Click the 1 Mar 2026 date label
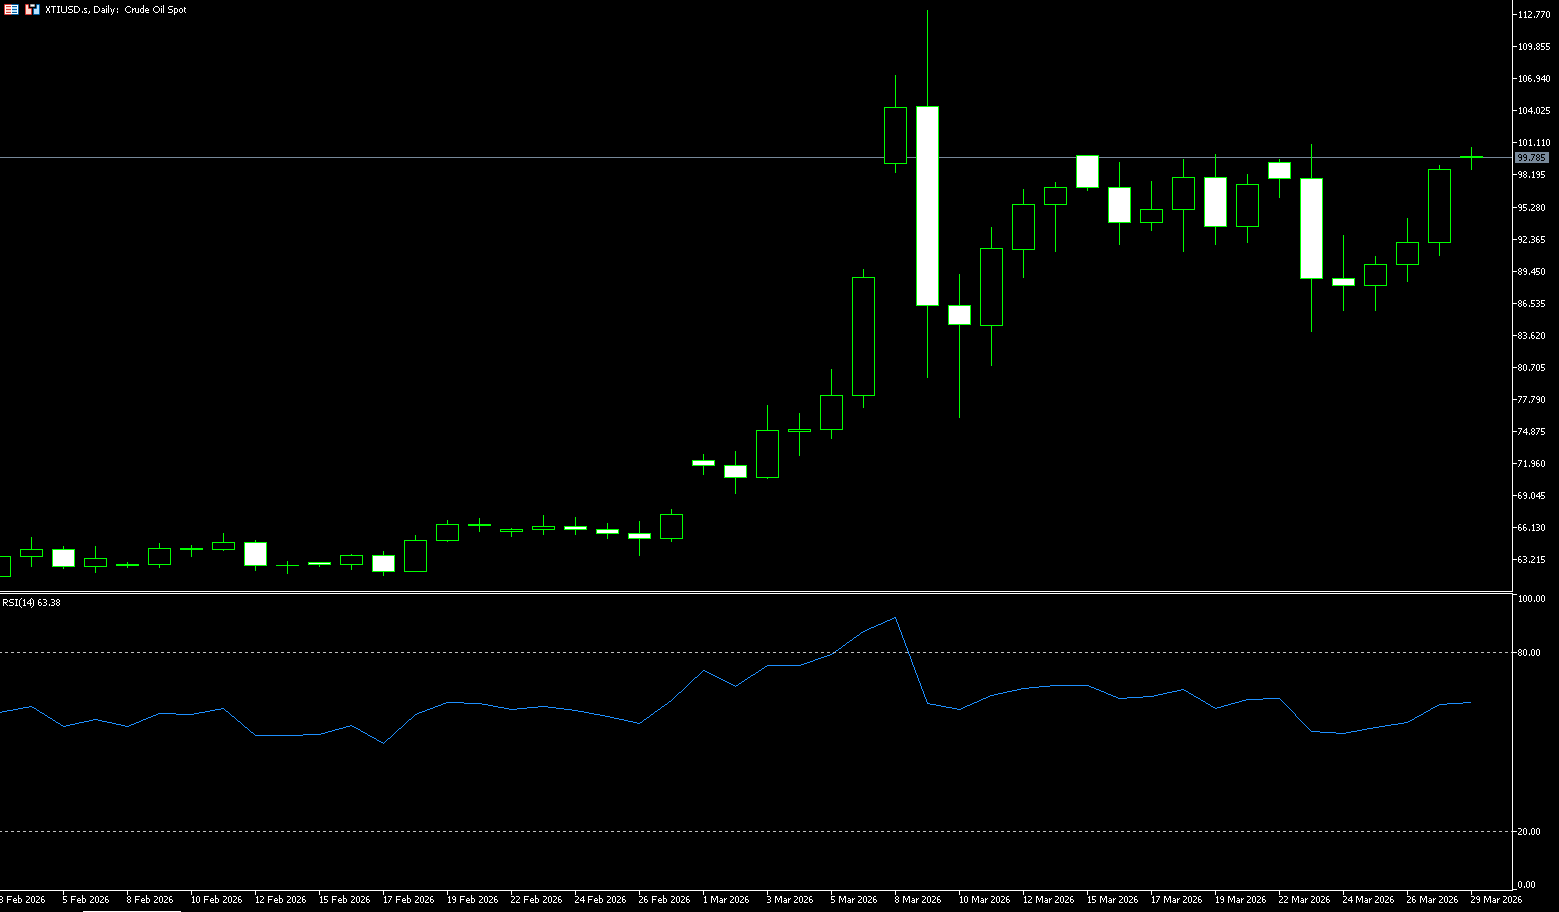Image resolution: width=1559 pixels, height=912 pixels. pyautogui.click(x=725, y=900)
